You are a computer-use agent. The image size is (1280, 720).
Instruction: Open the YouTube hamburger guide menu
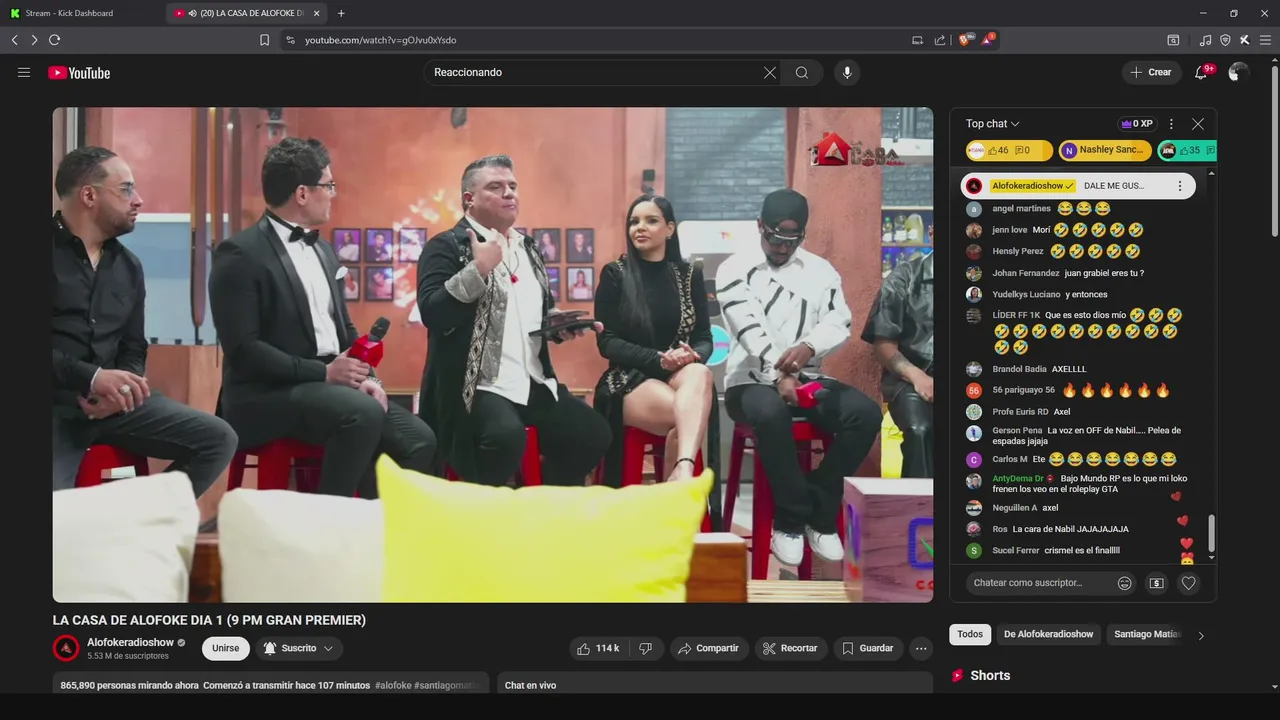(24, 72)
